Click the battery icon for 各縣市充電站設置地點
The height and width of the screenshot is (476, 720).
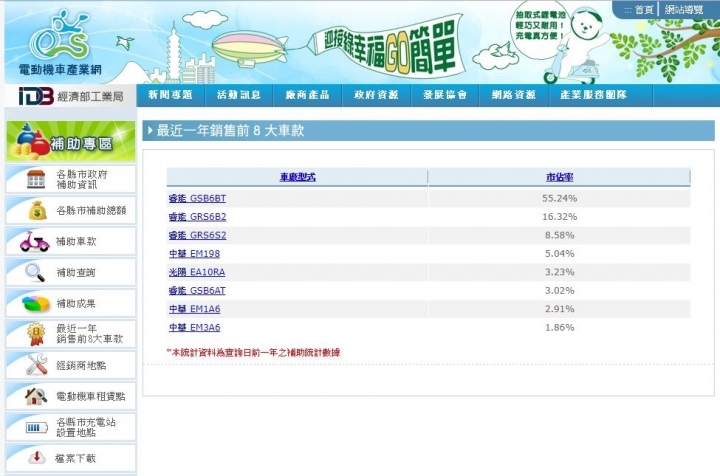[36, 428]
